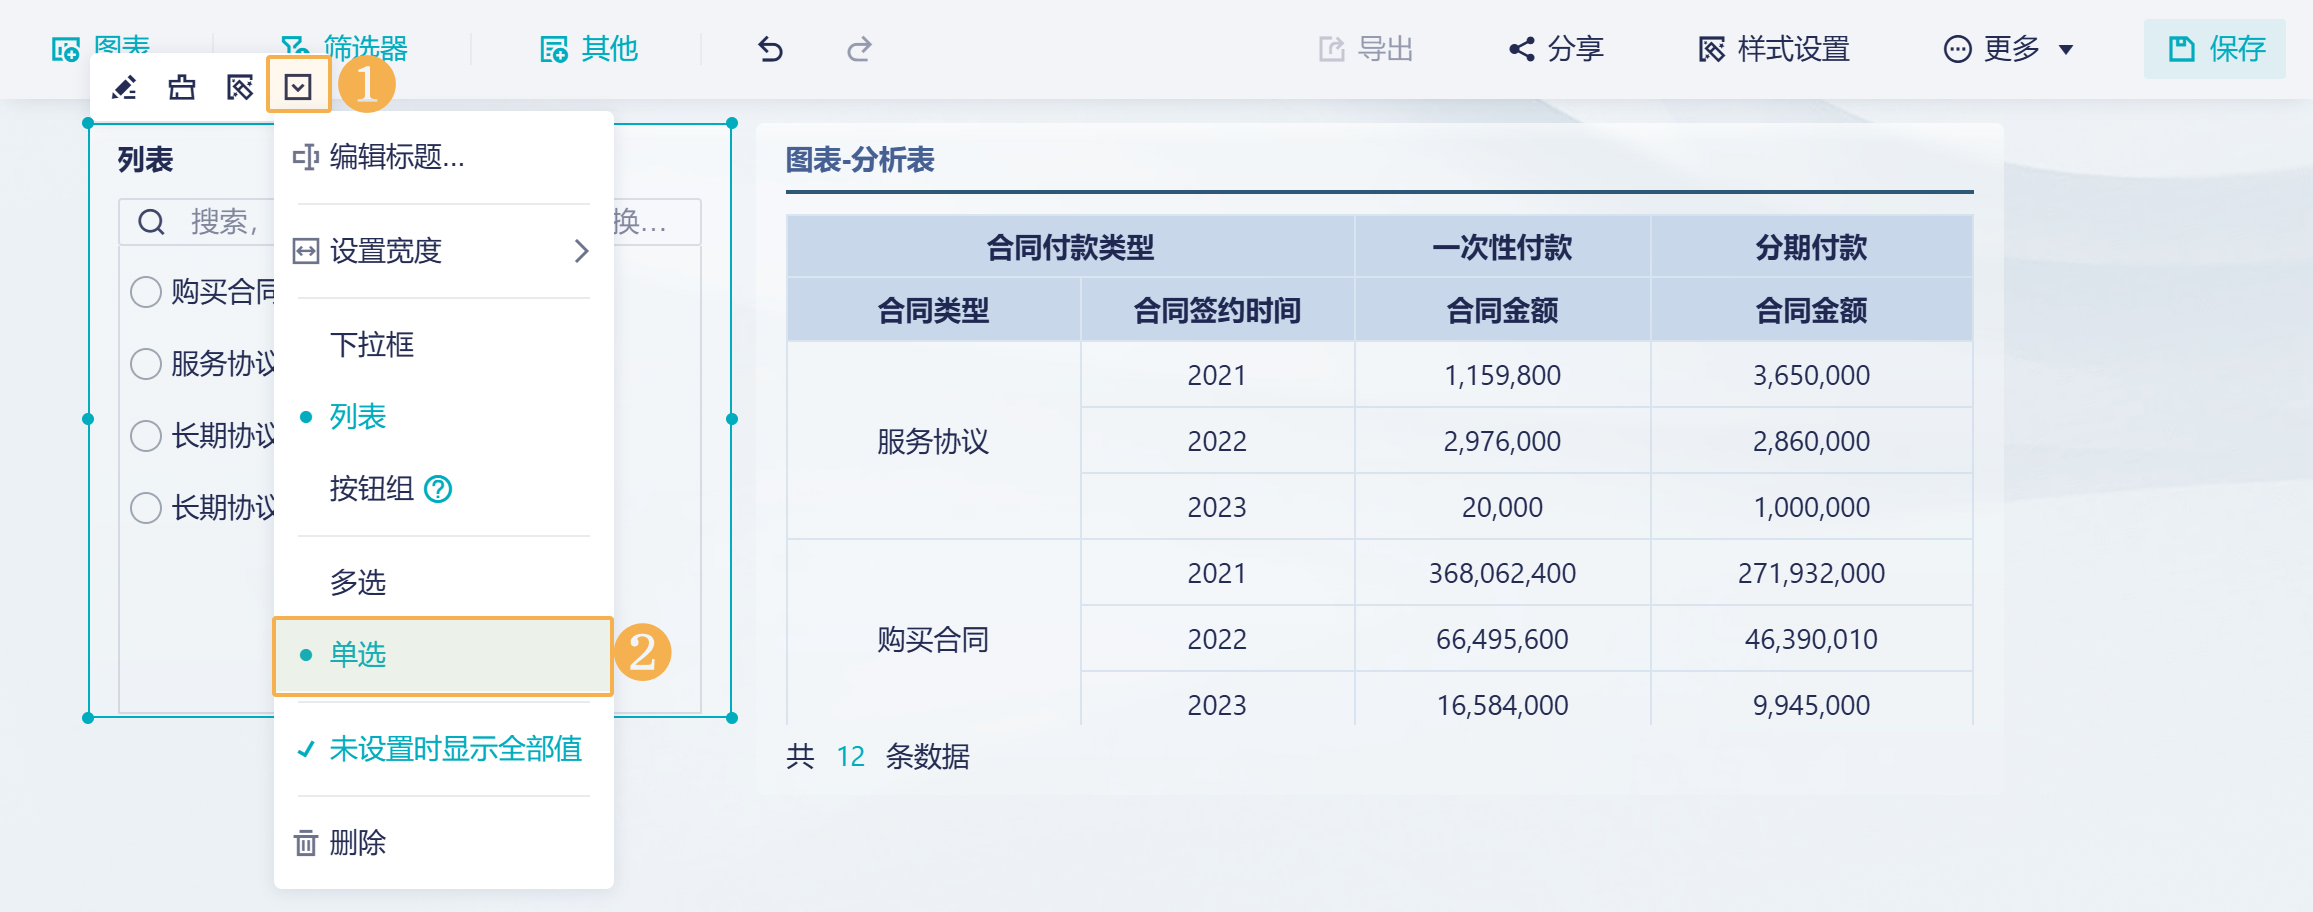Choose 单选 single-select mode
This screenshot has height=912, width=2313.
point(443,655)
